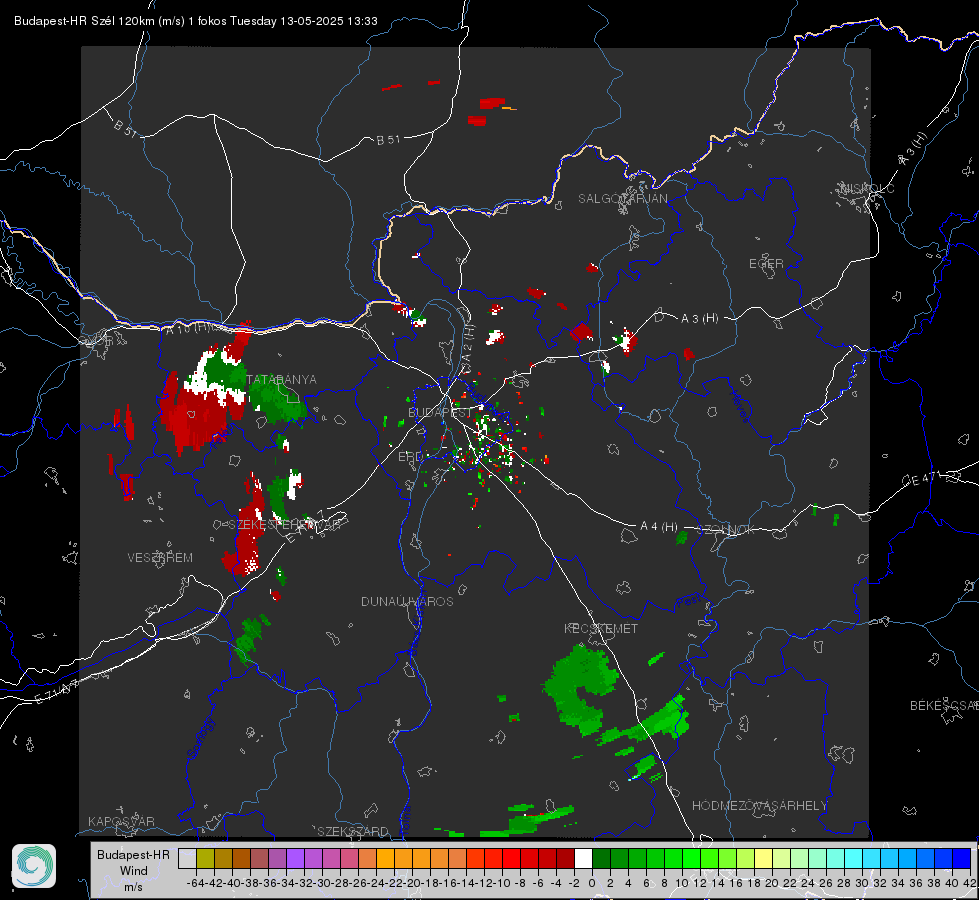
Task: Click the DUNAUJVAROS city label
Action: [x=407, y=601]
